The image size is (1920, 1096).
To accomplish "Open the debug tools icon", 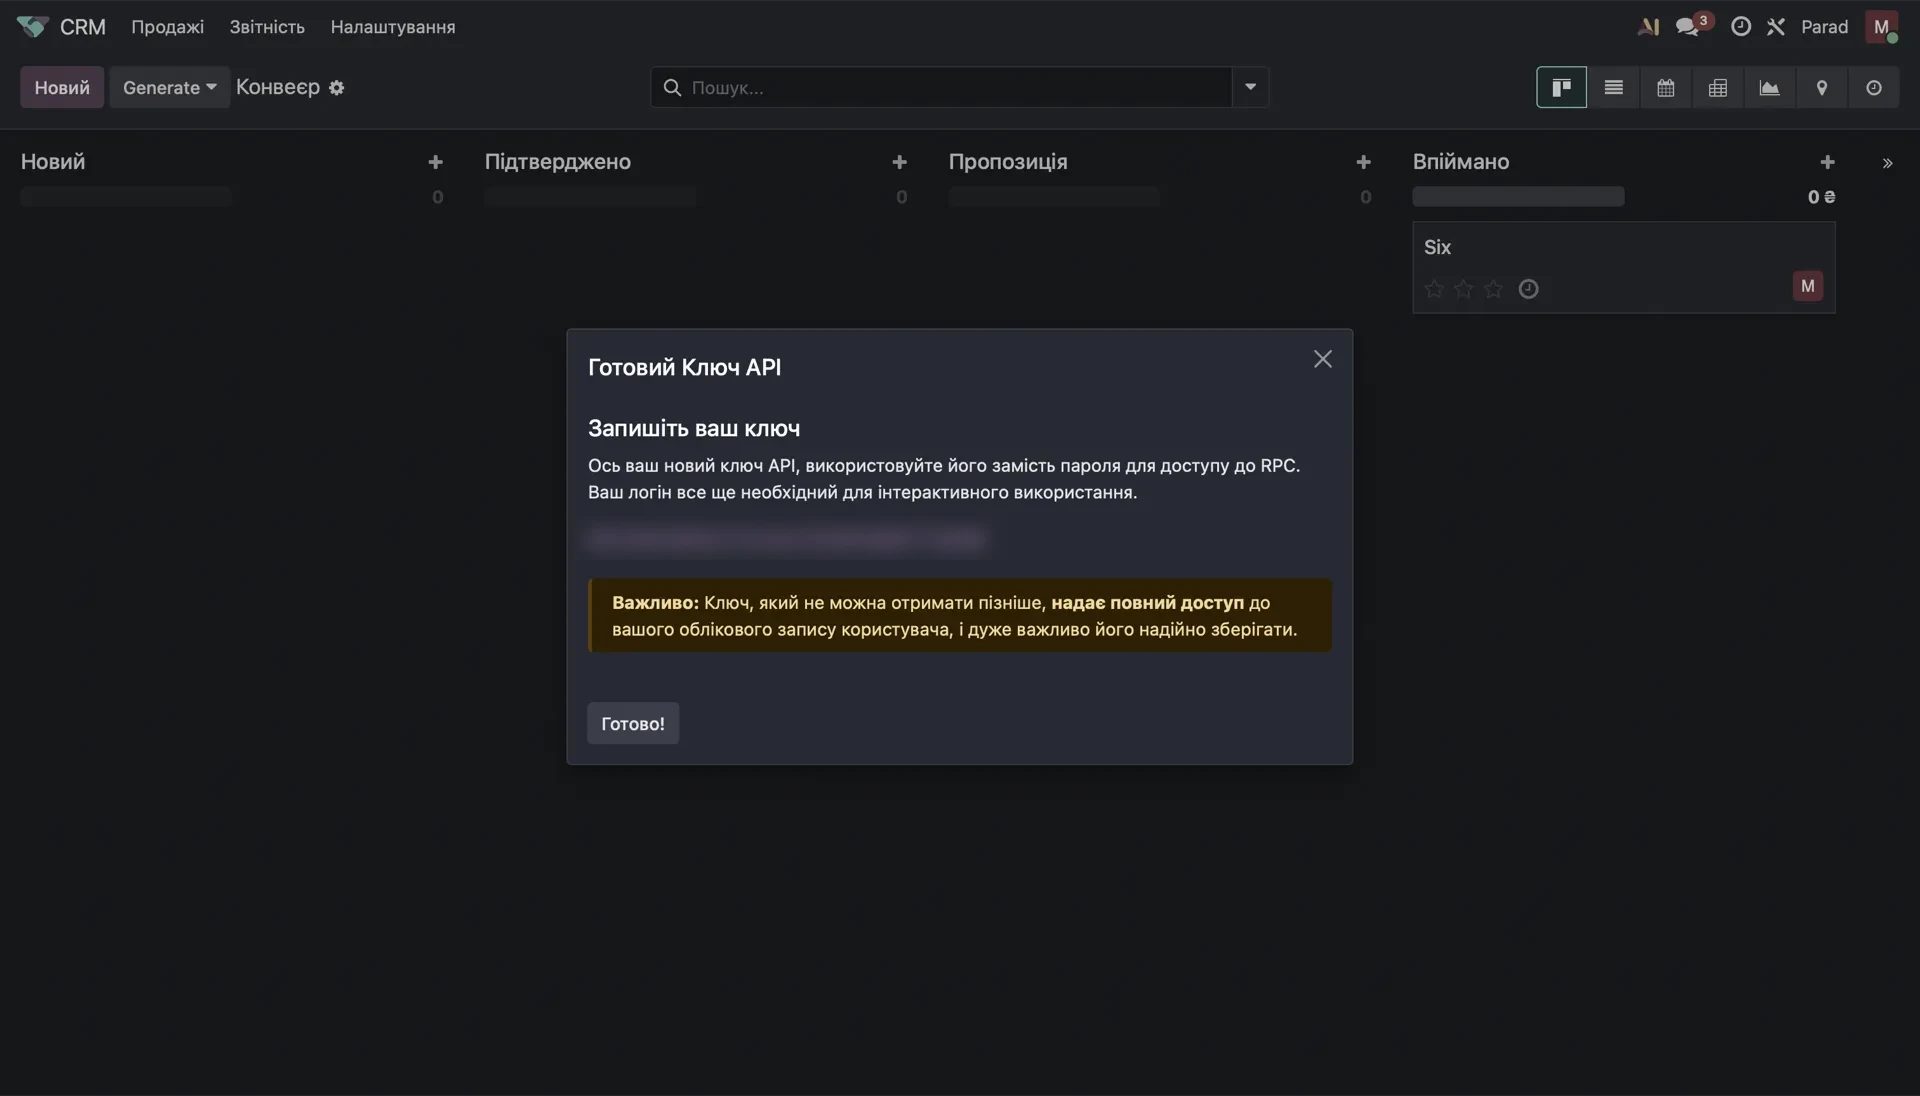I will pos(1775,27).
